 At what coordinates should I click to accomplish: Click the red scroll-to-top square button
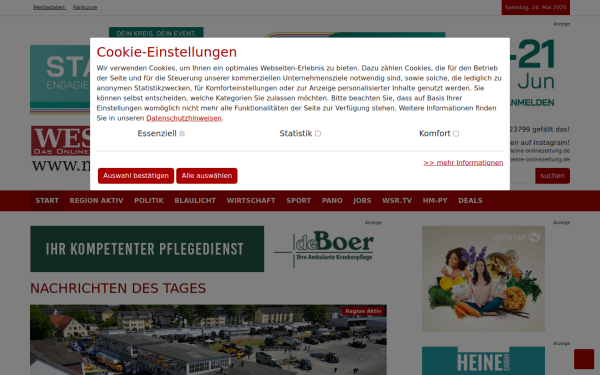point(584,359)
